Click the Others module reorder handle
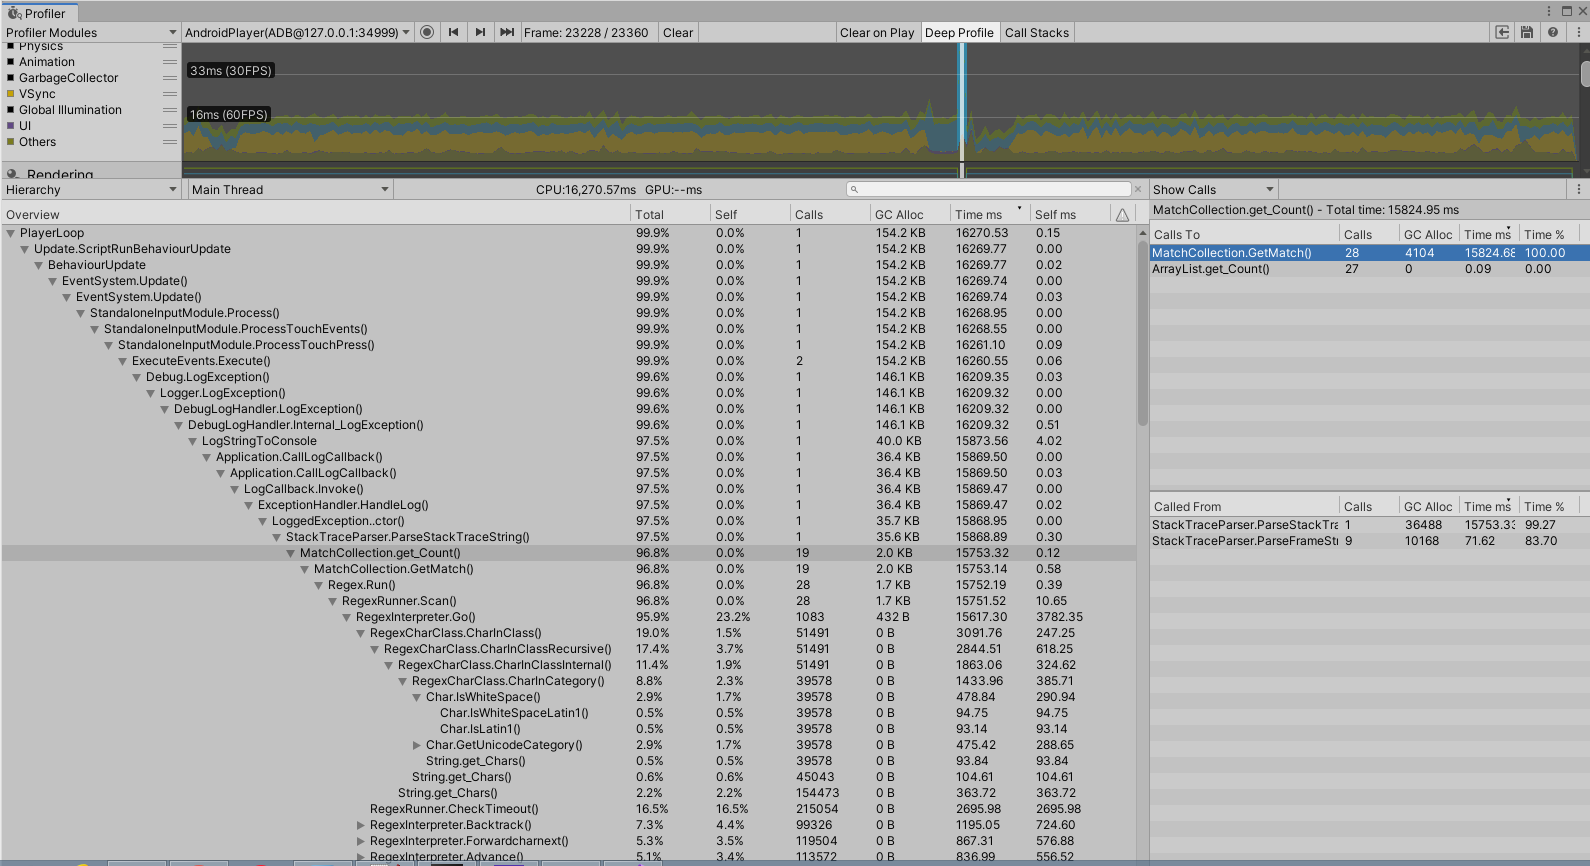Viewport: 1590px width, 866px height. point(170,142)
